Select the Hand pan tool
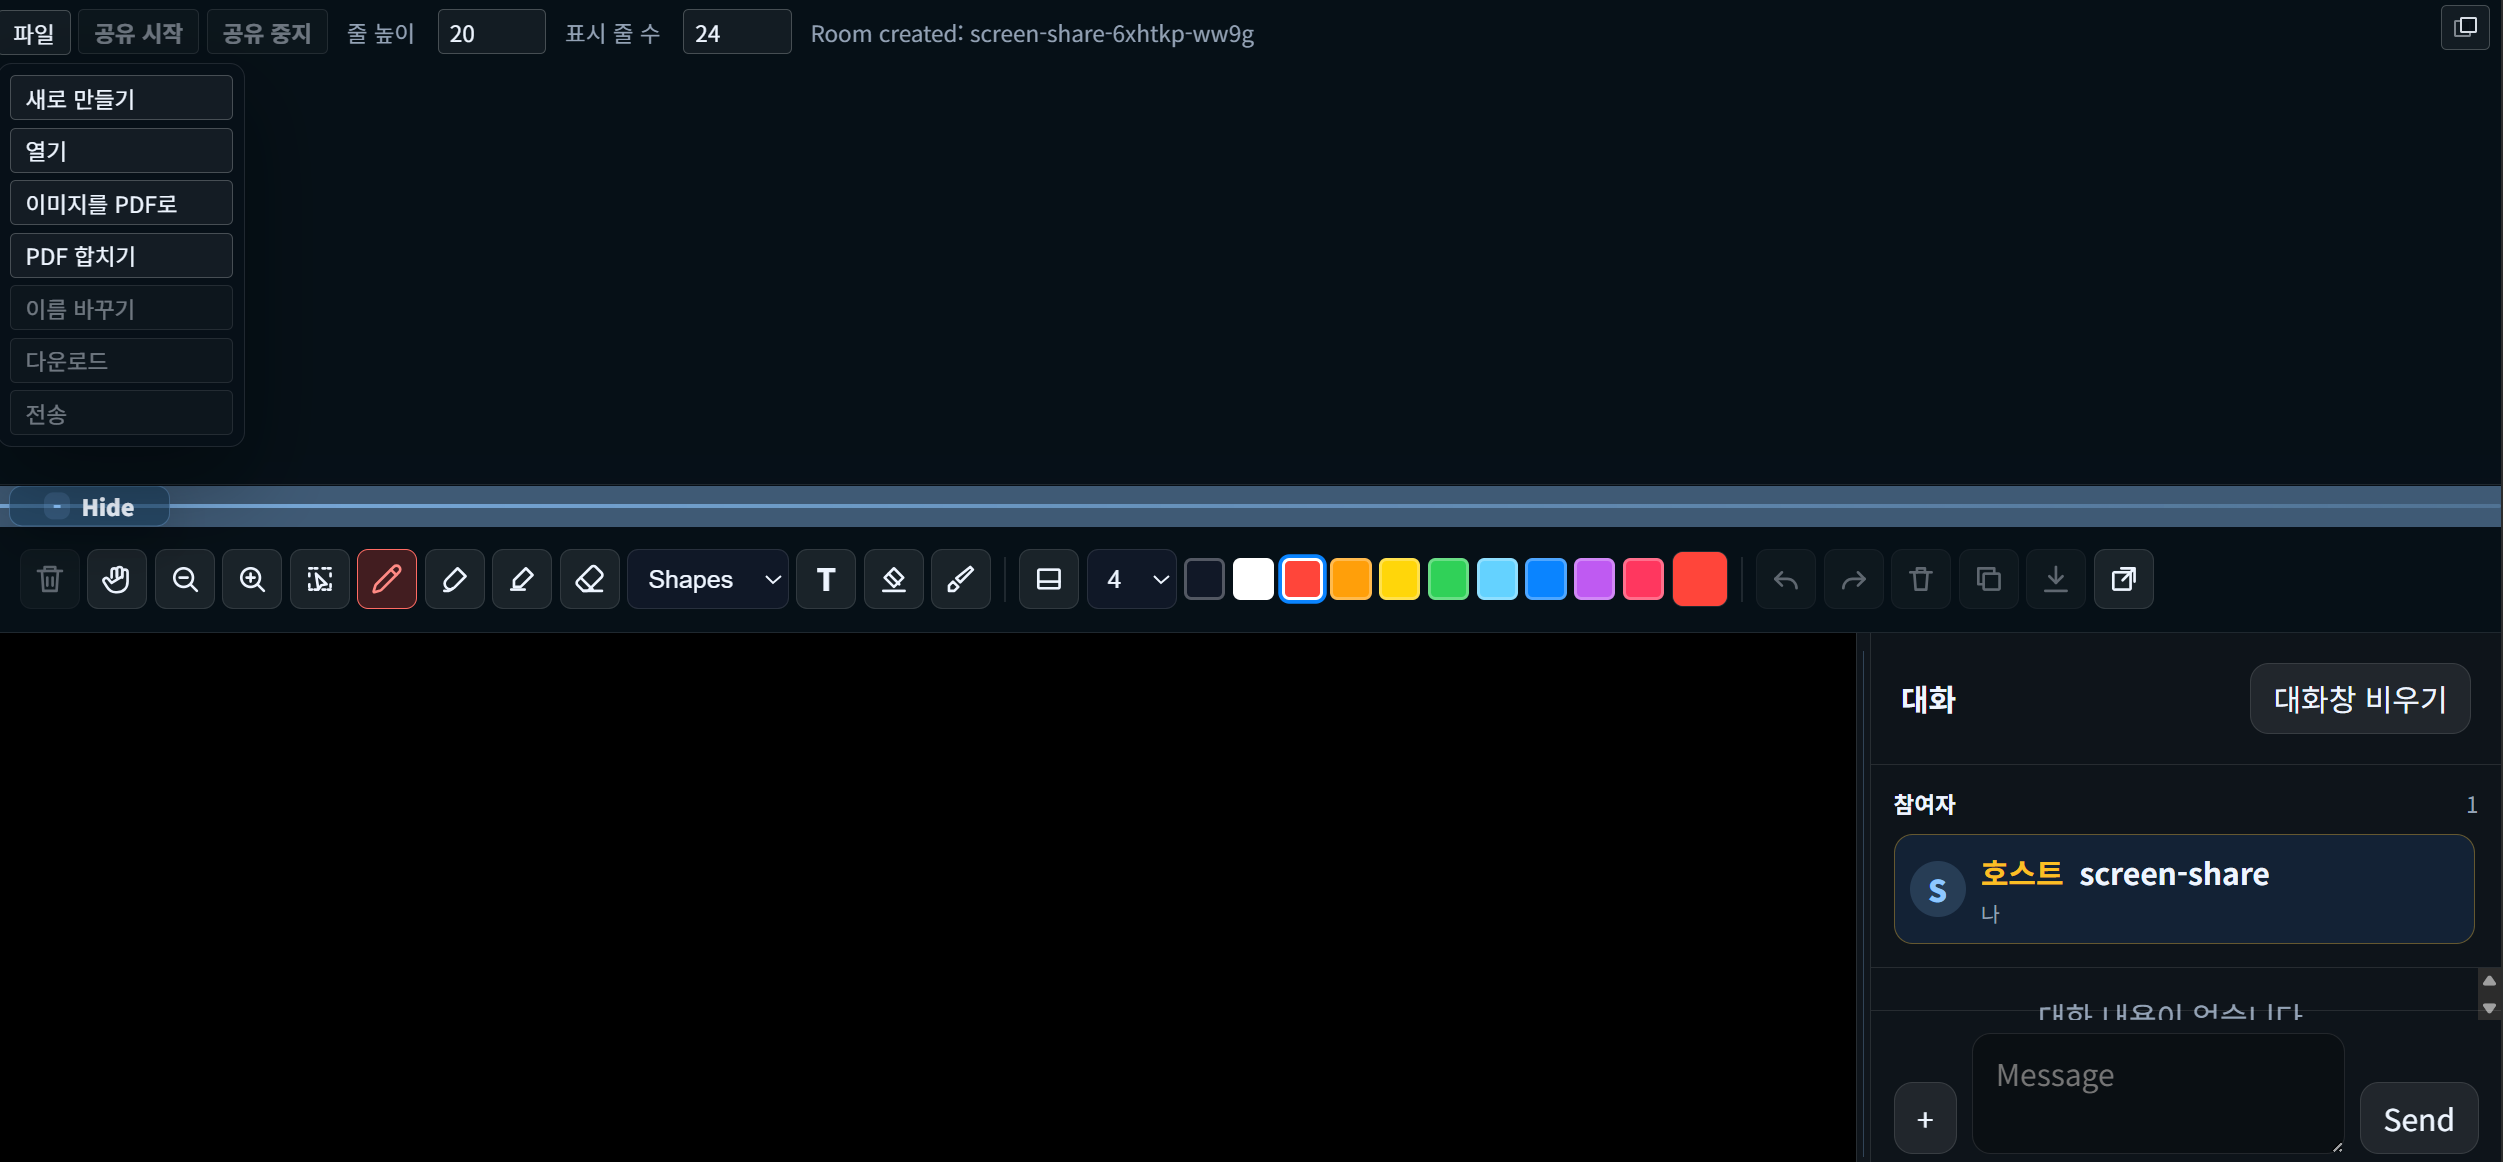This screenshot has height=1162, width=2503. point(116,579)
